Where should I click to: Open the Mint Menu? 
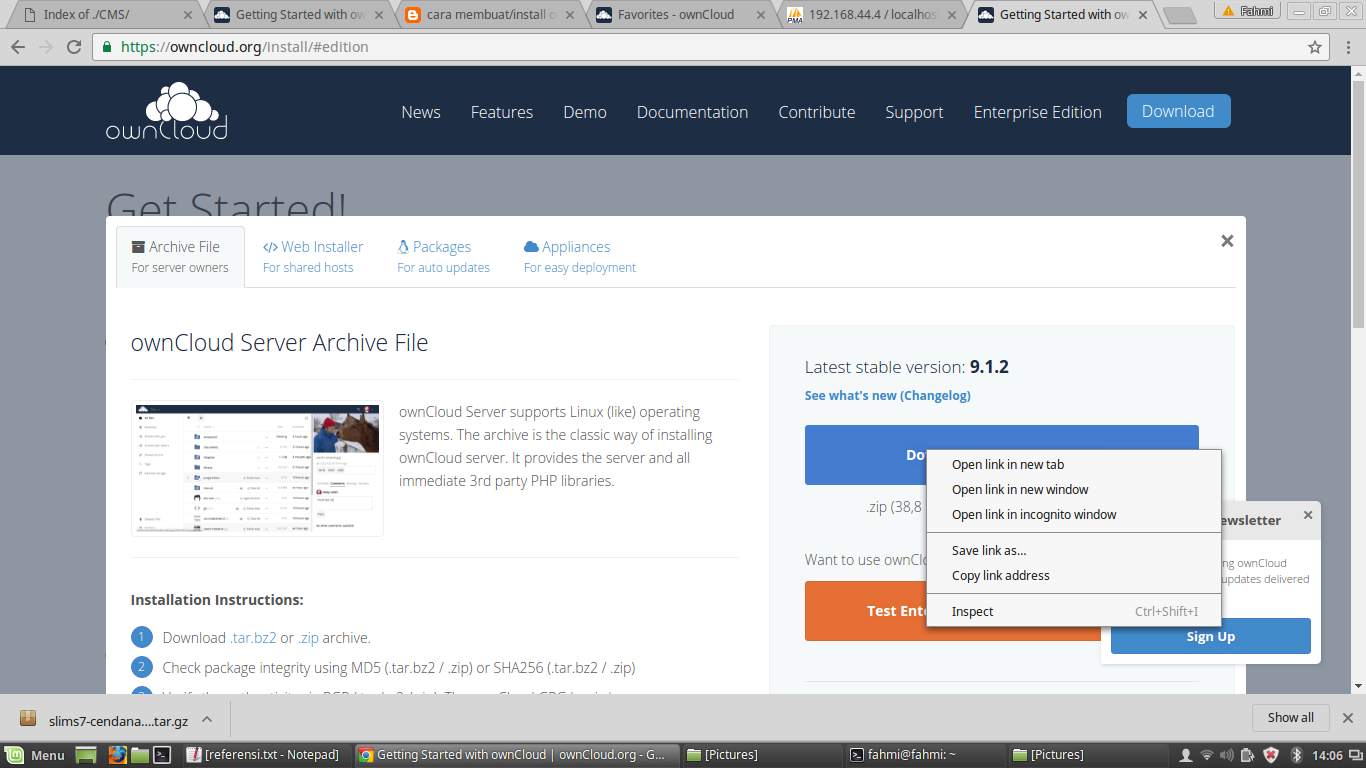pos(36,755)
